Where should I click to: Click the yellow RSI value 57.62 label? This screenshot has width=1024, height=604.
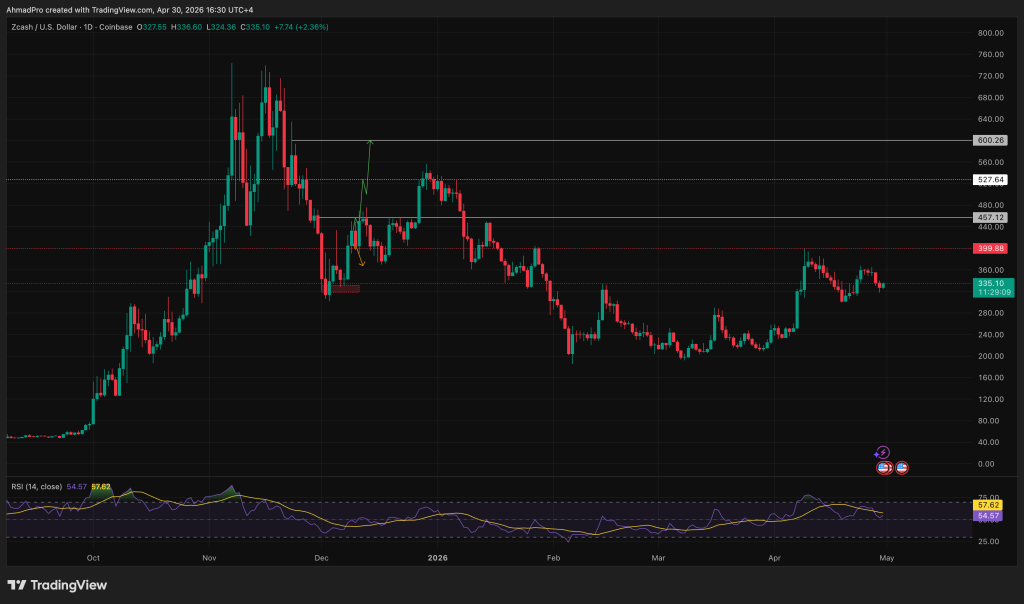(x=989, y=506)
